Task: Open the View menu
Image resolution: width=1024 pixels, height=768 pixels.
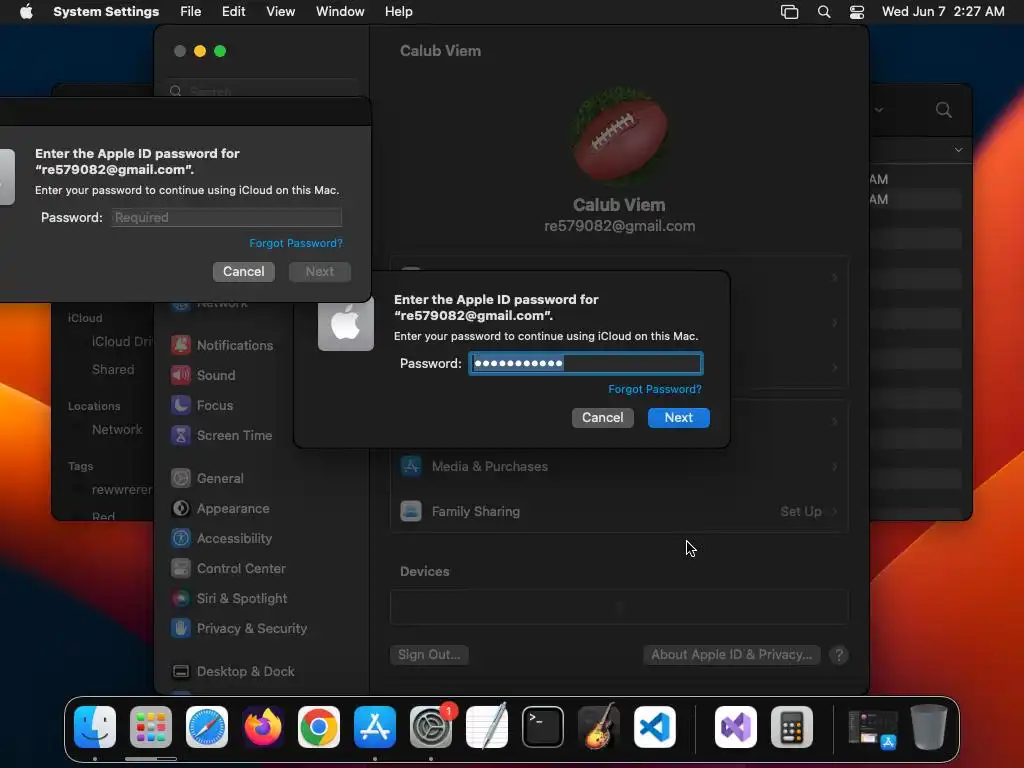Action: click(280, 12)
